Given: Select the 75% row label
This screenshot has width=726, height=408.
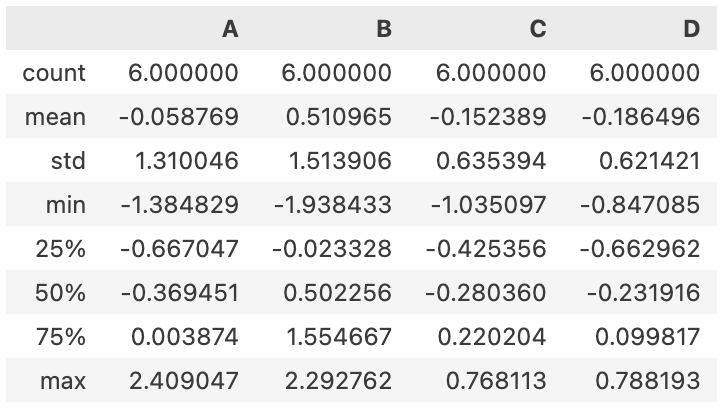Looking at the screenshot, I should pos(61,337).
